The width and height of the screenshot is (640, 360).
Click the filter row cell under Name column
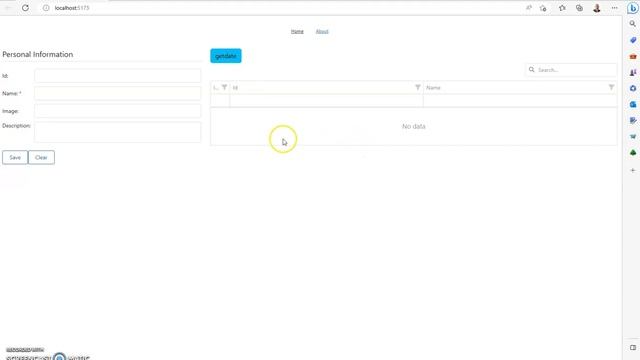pos(520,100)
